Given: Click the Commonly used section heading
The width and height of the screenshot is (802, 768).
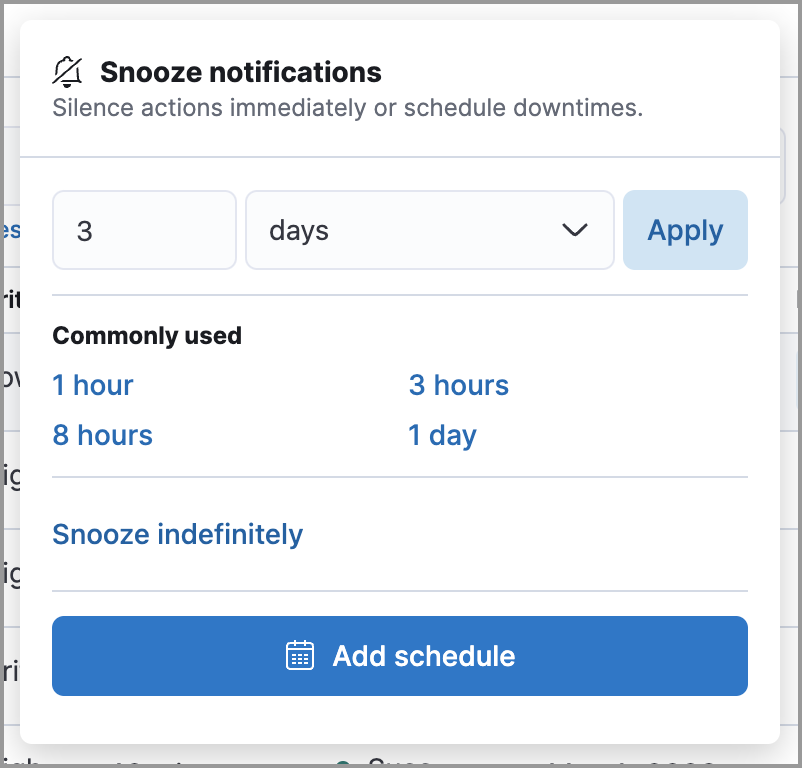Looking at the screenshot, I should coord(146,336).
